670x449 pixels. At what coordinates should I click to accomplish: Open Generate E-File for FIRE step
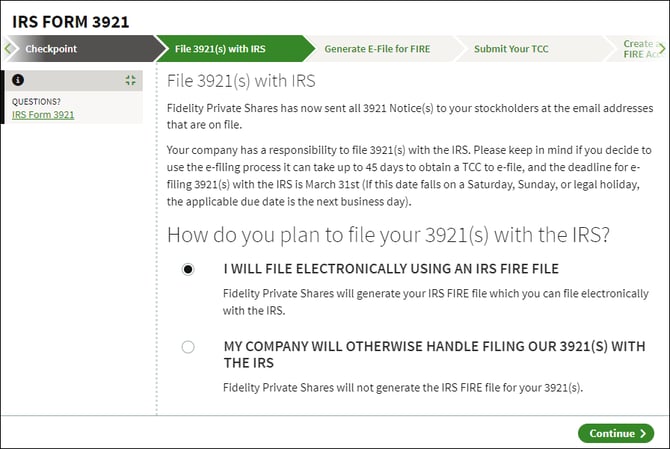point(377,49)
